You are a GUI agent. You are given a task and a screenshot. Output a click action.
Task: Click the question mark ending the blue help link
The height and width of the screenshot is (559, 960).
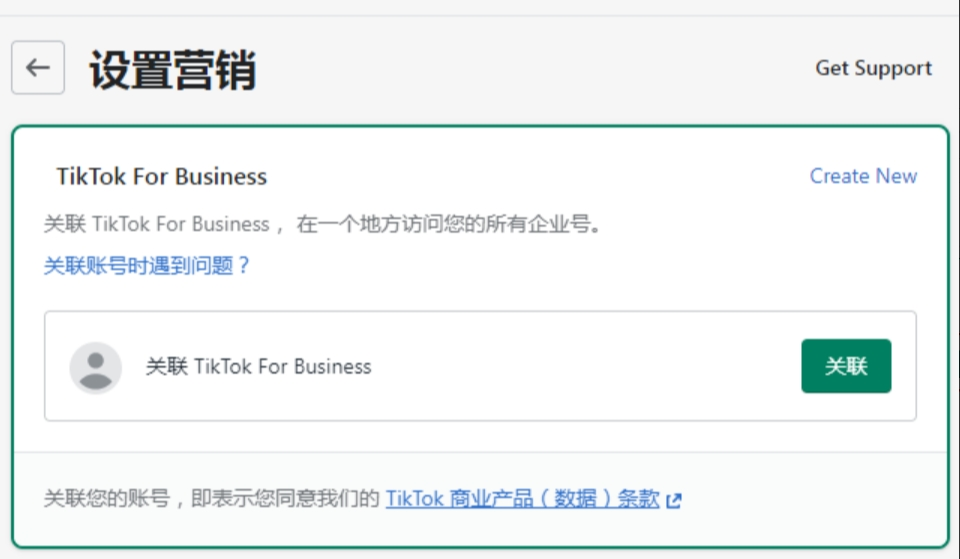pyautogui.click(x=244, y=265)
